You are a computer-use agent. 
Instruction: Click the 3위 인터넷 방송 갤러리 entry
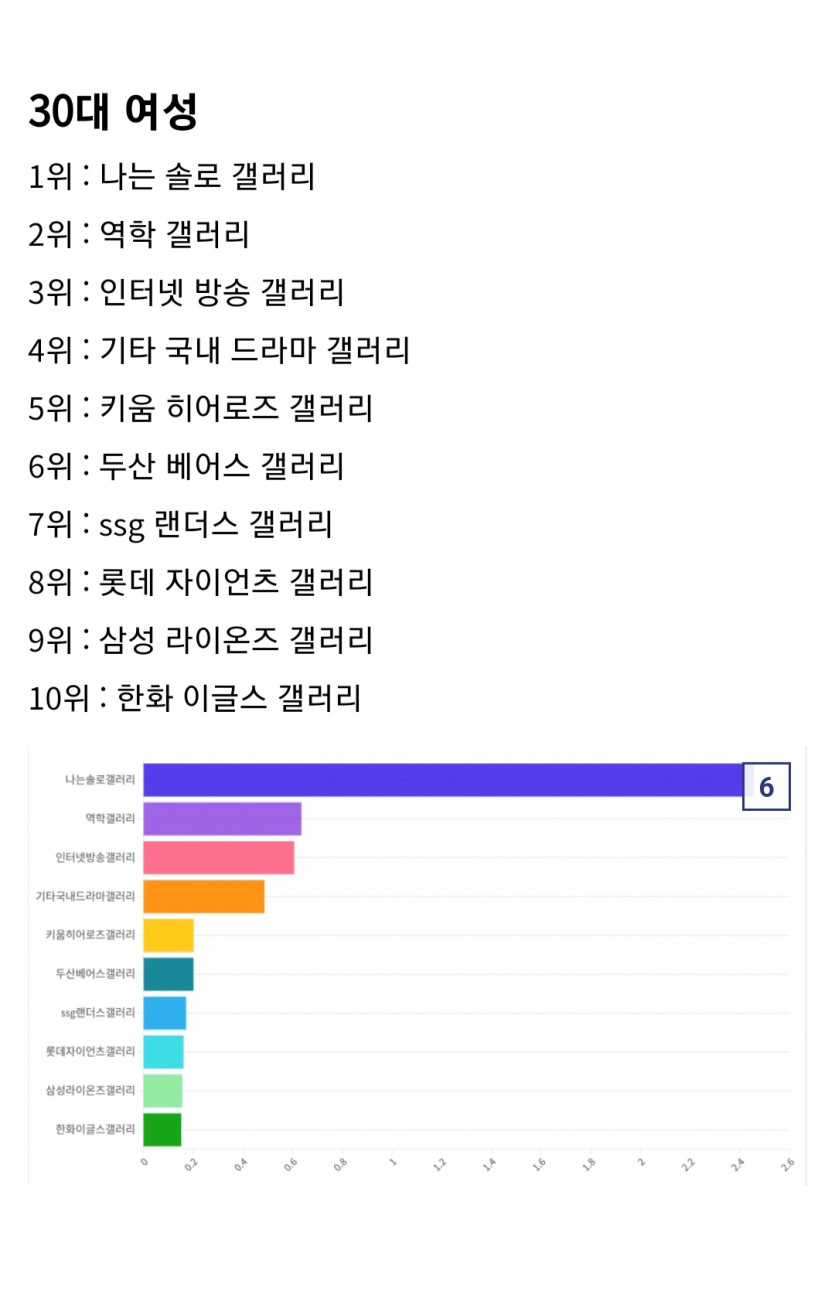click(186, 293)
